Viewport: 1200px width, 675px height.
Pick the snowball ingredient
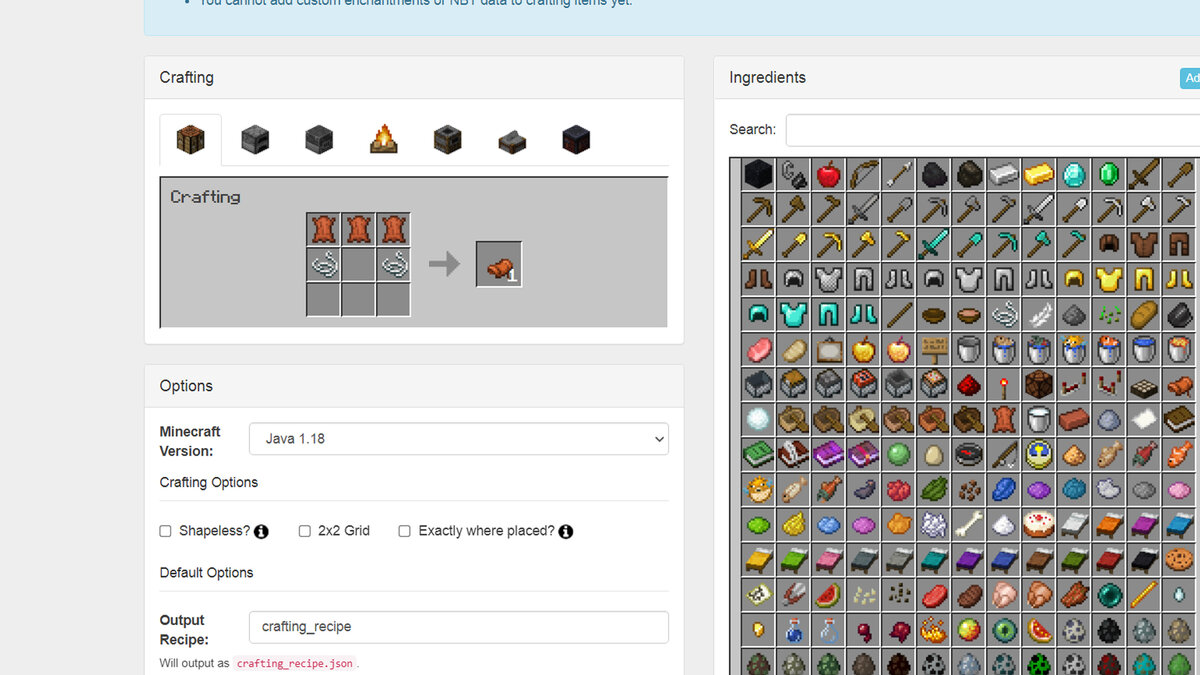759,419
